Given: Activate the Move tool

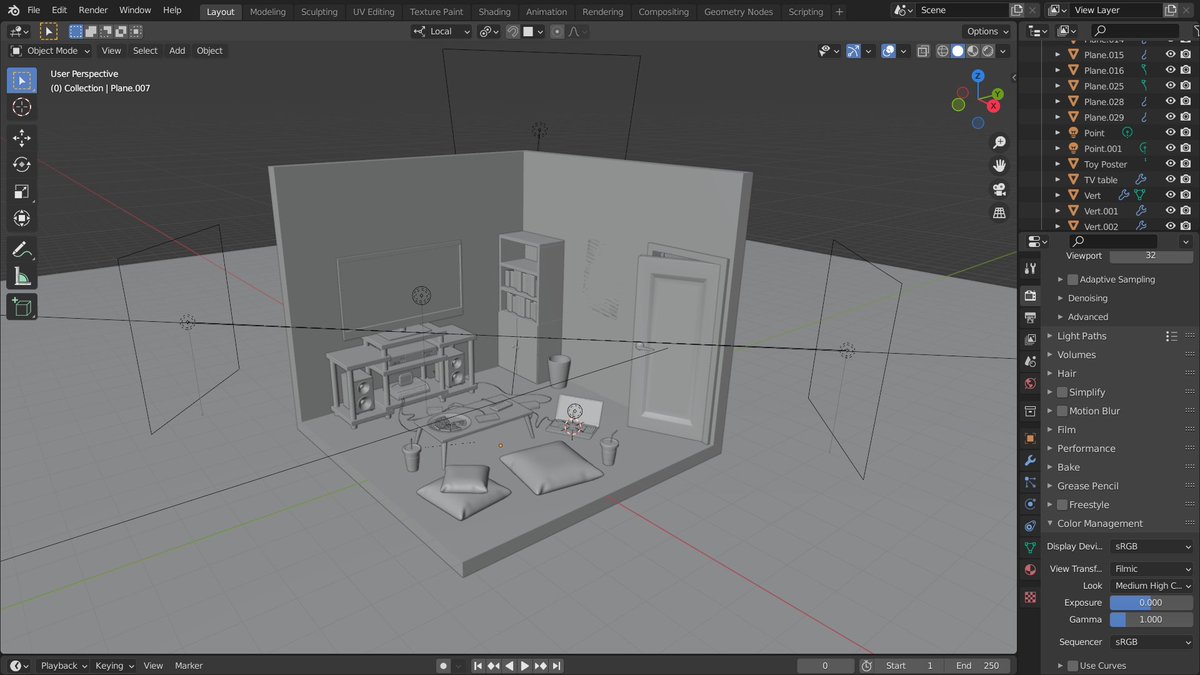Looking at the screenshot, I should (22, 137).
